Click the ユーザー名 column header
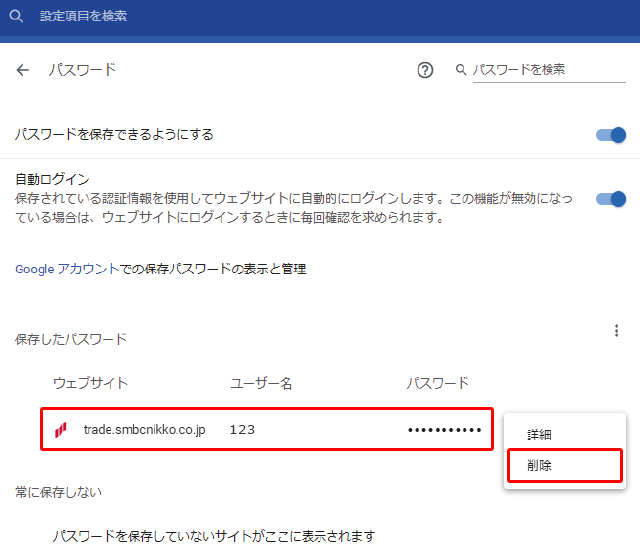Image resolution: width=640 pixels, height=560 pixels. (261, 383)
